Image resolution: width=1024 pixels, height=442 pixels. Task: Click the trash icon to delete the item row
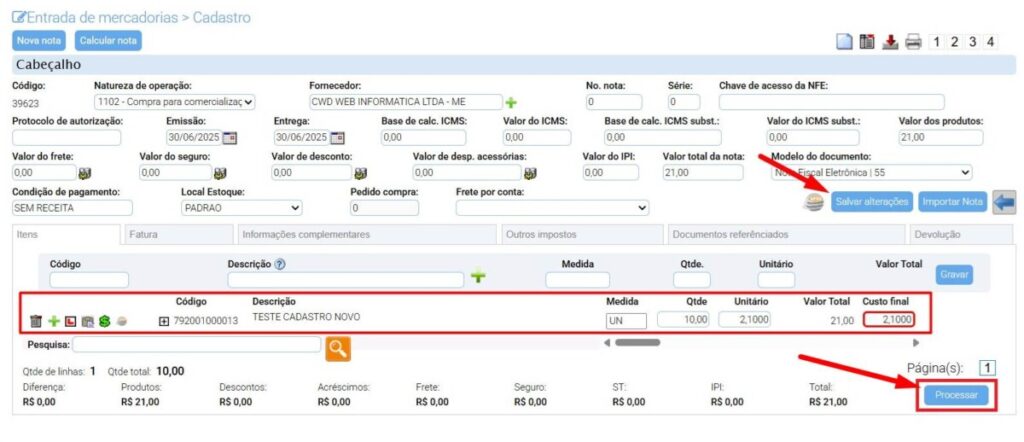36,321
